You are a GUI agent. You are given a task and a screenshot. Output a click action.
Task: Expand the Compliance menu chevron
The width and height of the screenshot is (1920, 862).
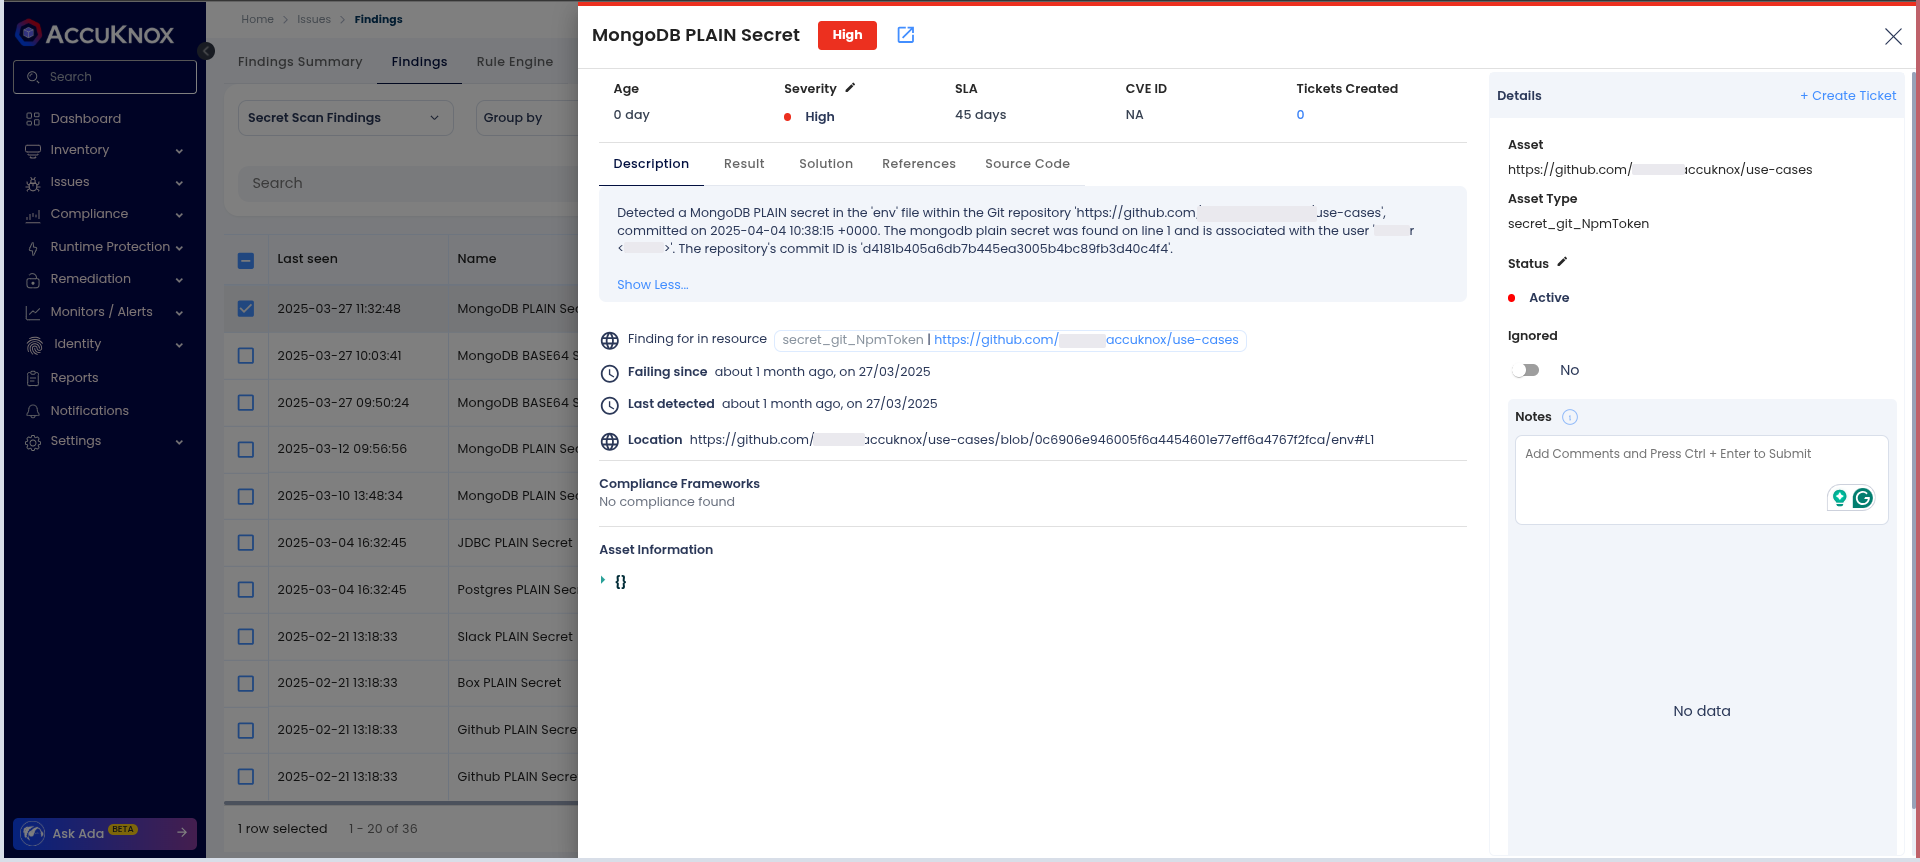179,215
